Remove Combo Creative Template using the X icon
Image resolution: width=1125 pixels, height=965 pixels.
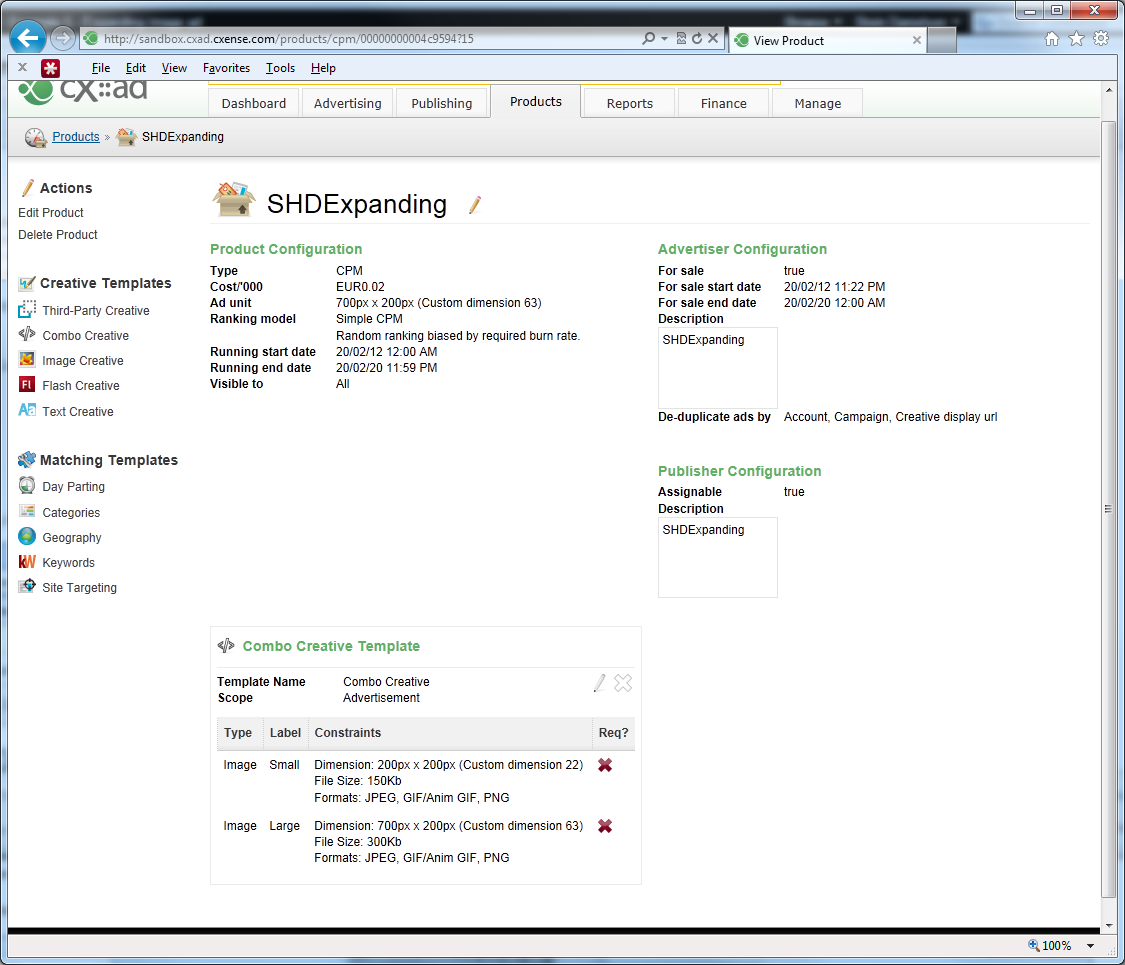[x=623, y=683]
